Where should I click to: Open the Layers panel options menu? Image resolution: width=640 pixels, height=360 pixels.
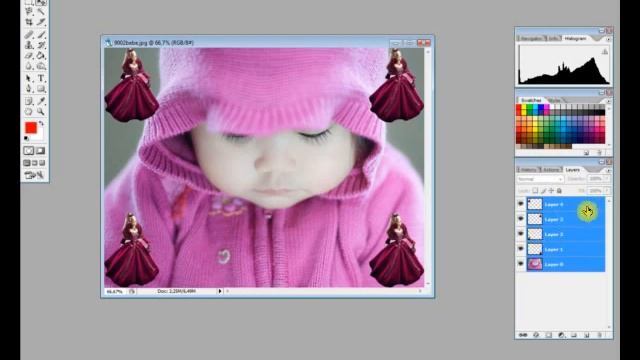pos(608,170)
